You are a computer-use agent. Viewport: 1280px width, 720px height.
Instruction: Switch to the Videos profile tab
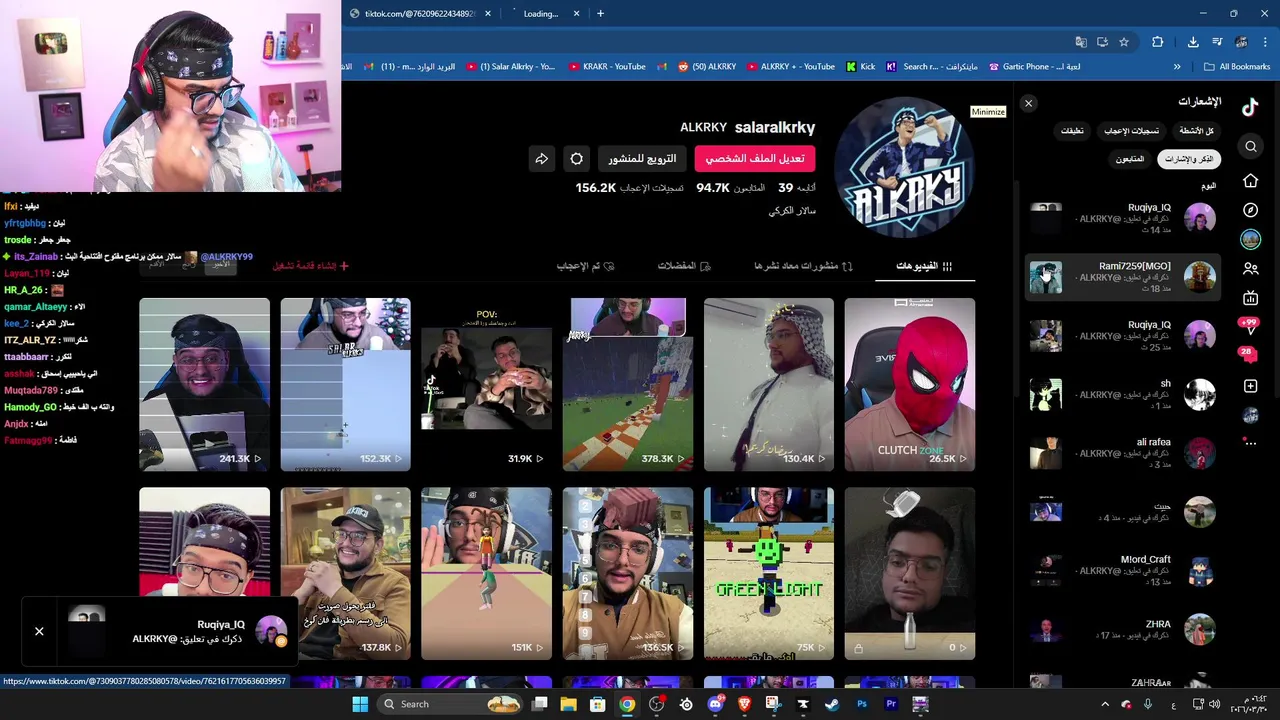coord(925,266)
